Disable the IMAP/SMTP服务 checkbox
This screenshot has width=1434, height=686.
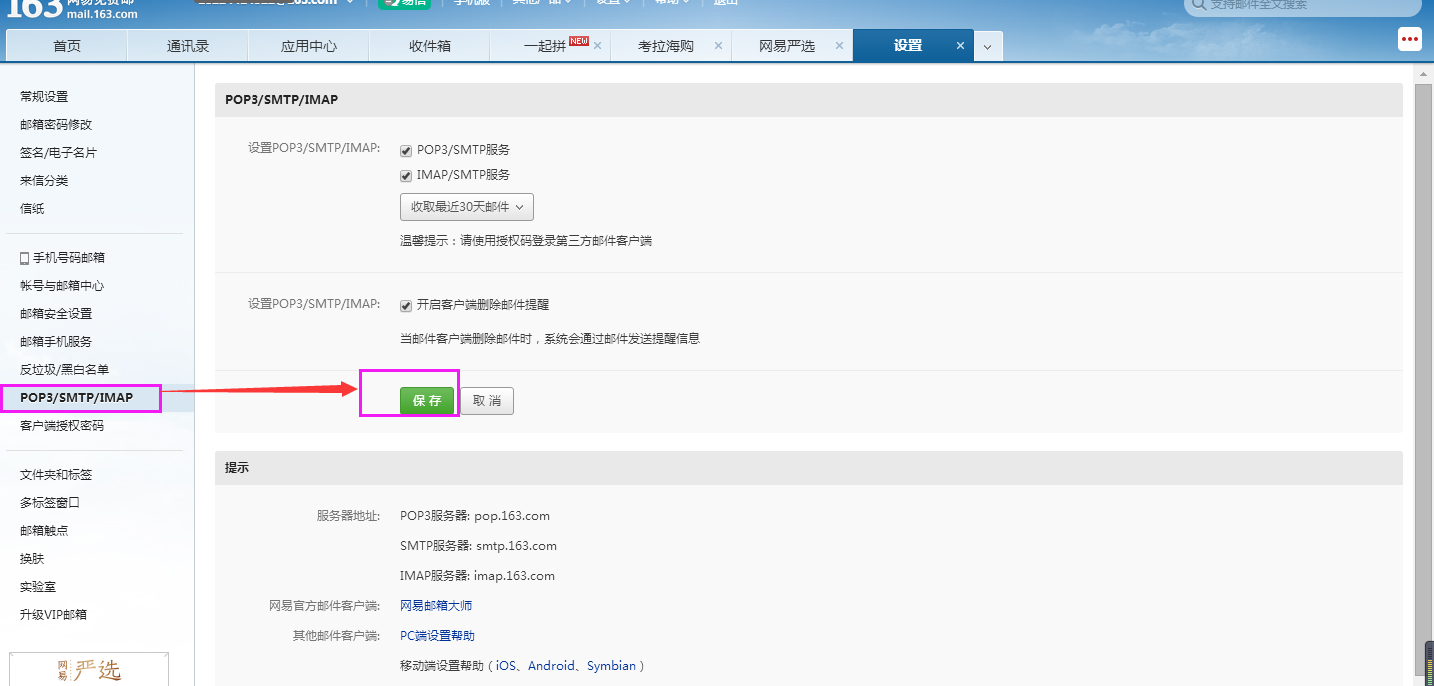click(405, 174)
